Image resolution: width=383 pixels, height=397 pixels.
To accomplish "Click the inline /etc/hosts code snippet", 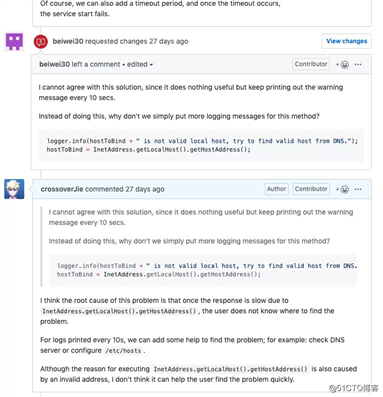I will click(x=123, y=351).
